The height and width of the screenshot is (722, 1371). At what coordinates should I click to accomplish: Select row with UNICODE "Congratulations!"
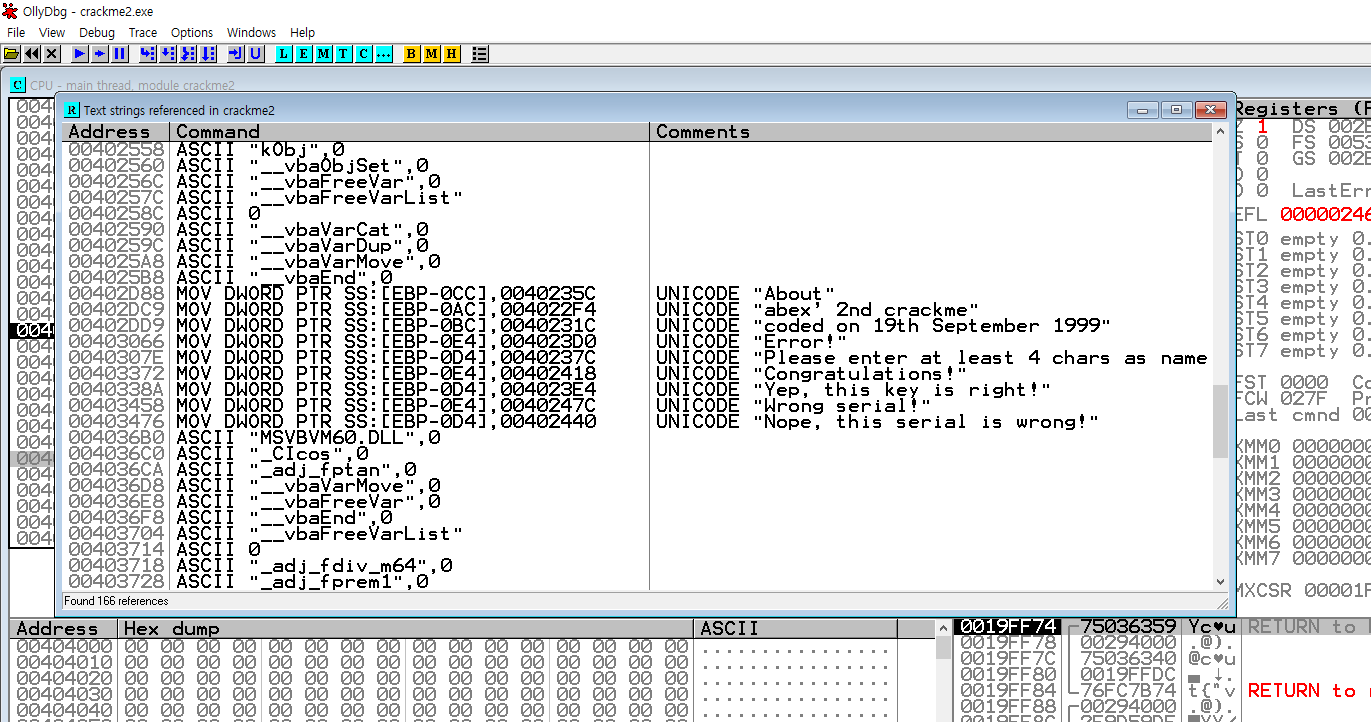tap(637, 374)
